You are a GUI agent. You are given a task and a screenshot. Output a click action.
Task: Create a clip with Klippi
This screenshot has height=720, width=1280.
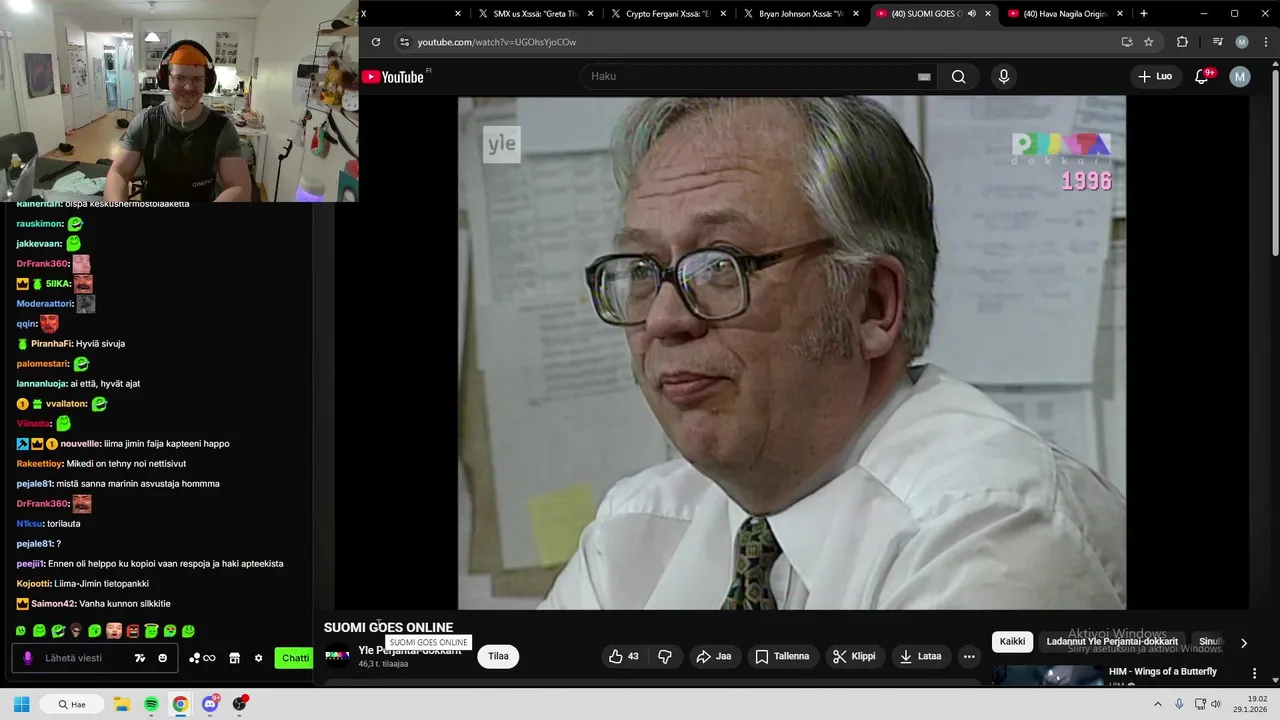click(x=854, y=656)
